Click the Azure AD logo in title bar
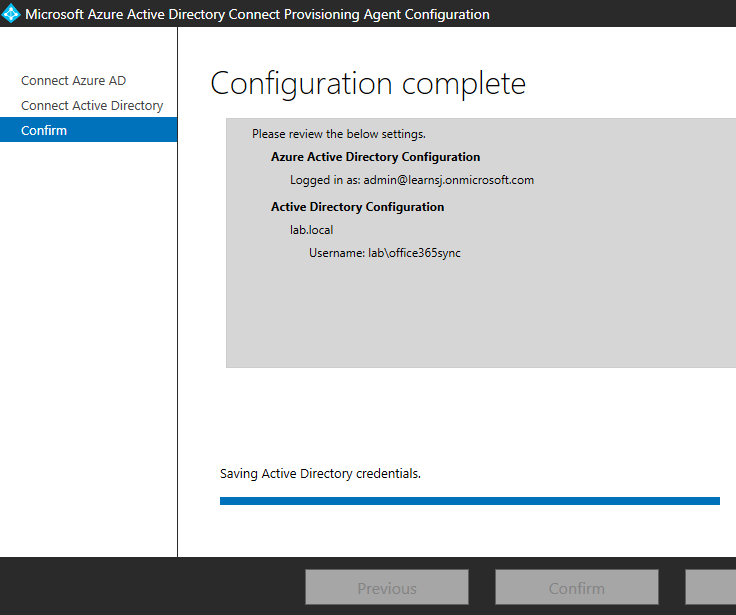This screenshot has height=615, width=736. click(12, 14)
